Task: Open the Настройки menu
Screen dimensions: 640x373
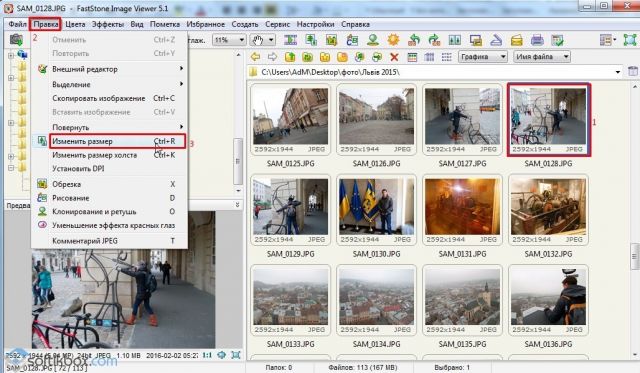Action: 316,24
